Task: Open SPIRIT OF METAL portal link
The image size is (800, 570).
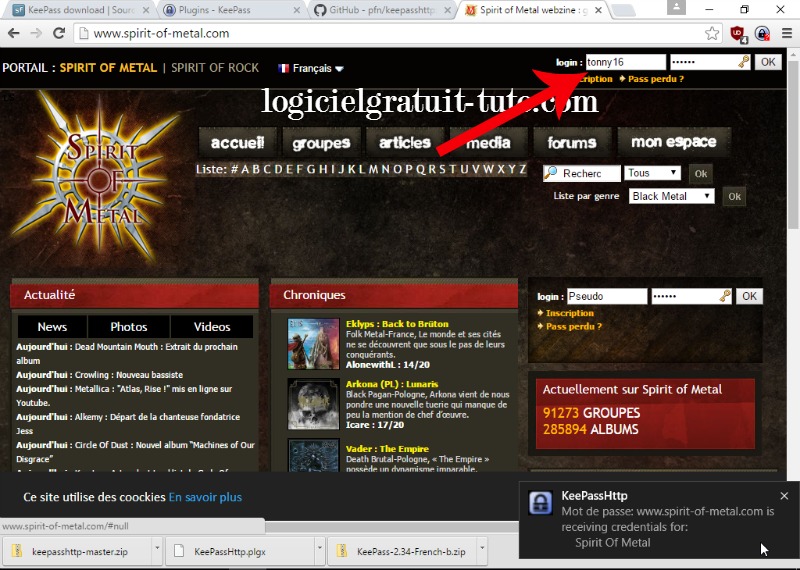Action: click(108, 68)
